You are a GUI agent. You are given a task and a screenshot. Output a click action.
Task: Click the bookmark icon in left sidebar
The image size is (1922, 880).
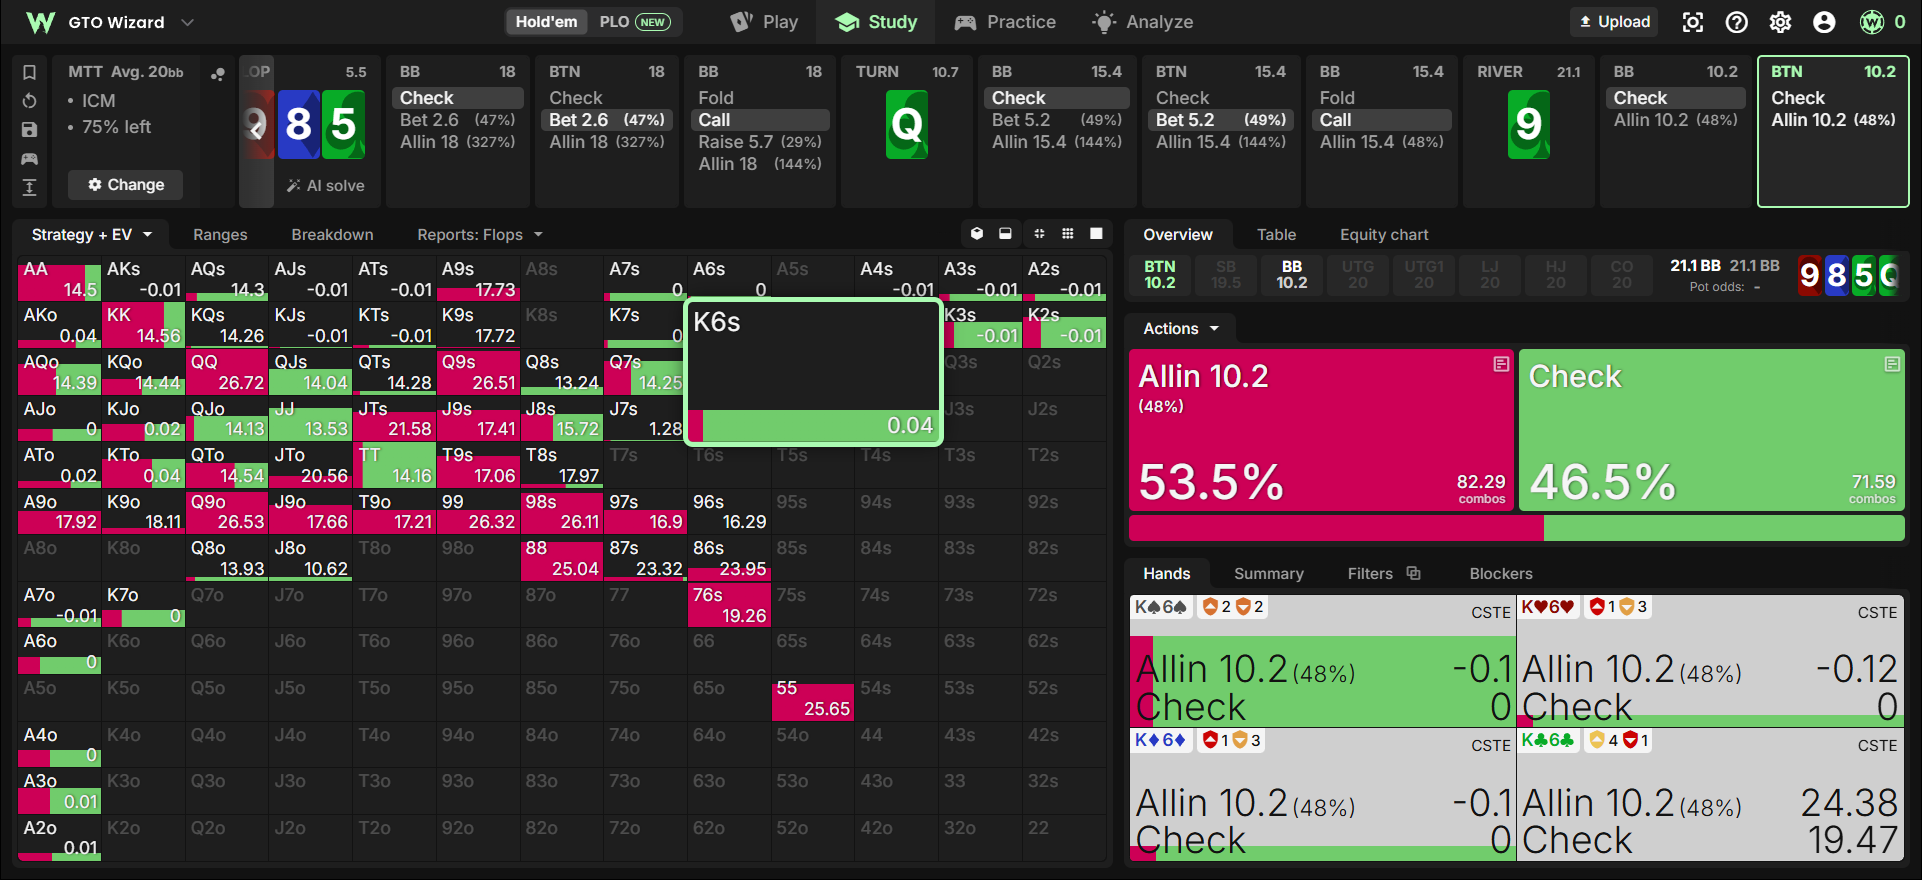30,72
